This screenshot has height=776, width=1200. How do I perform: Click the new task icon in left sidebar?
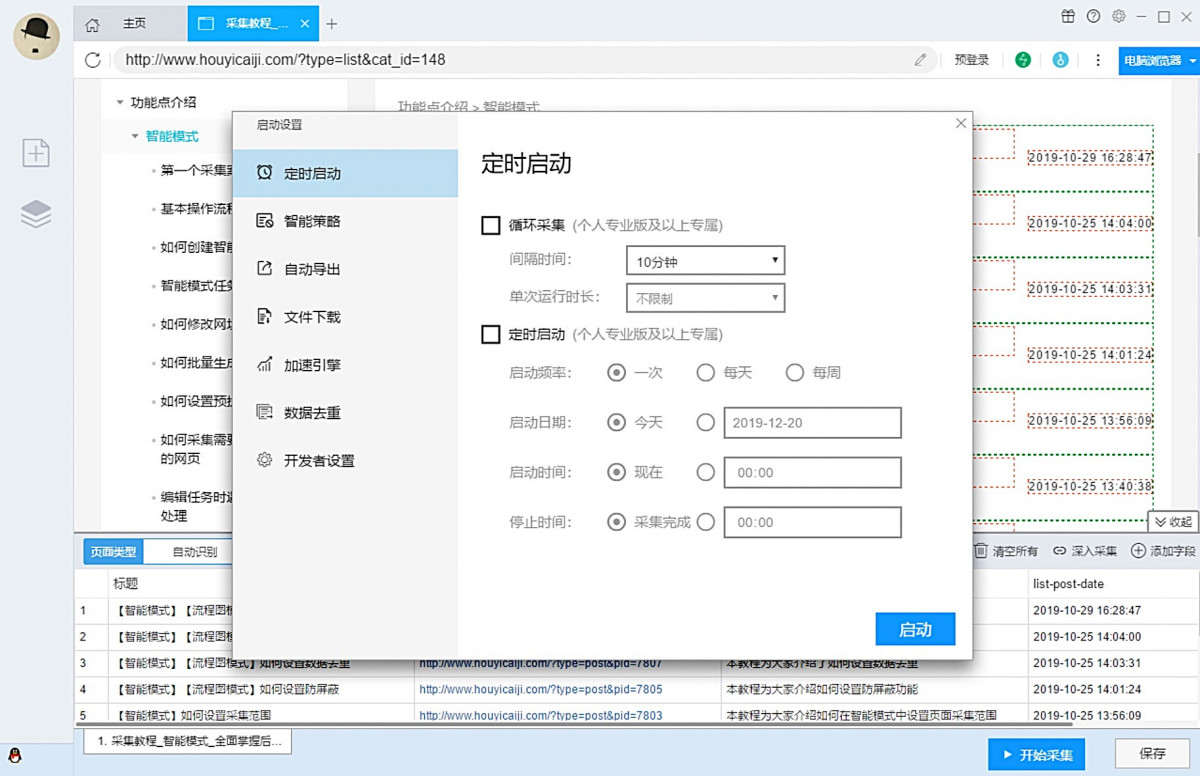point(36,153)
